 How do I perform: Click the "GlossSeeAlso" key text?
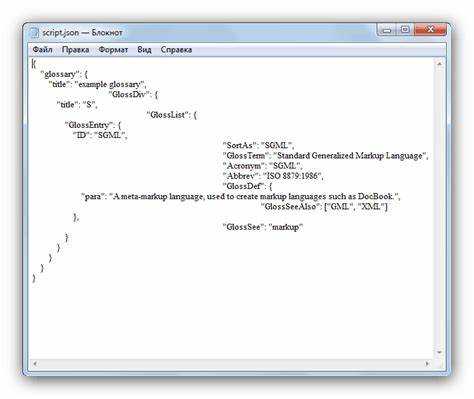[x=290, y=207]
